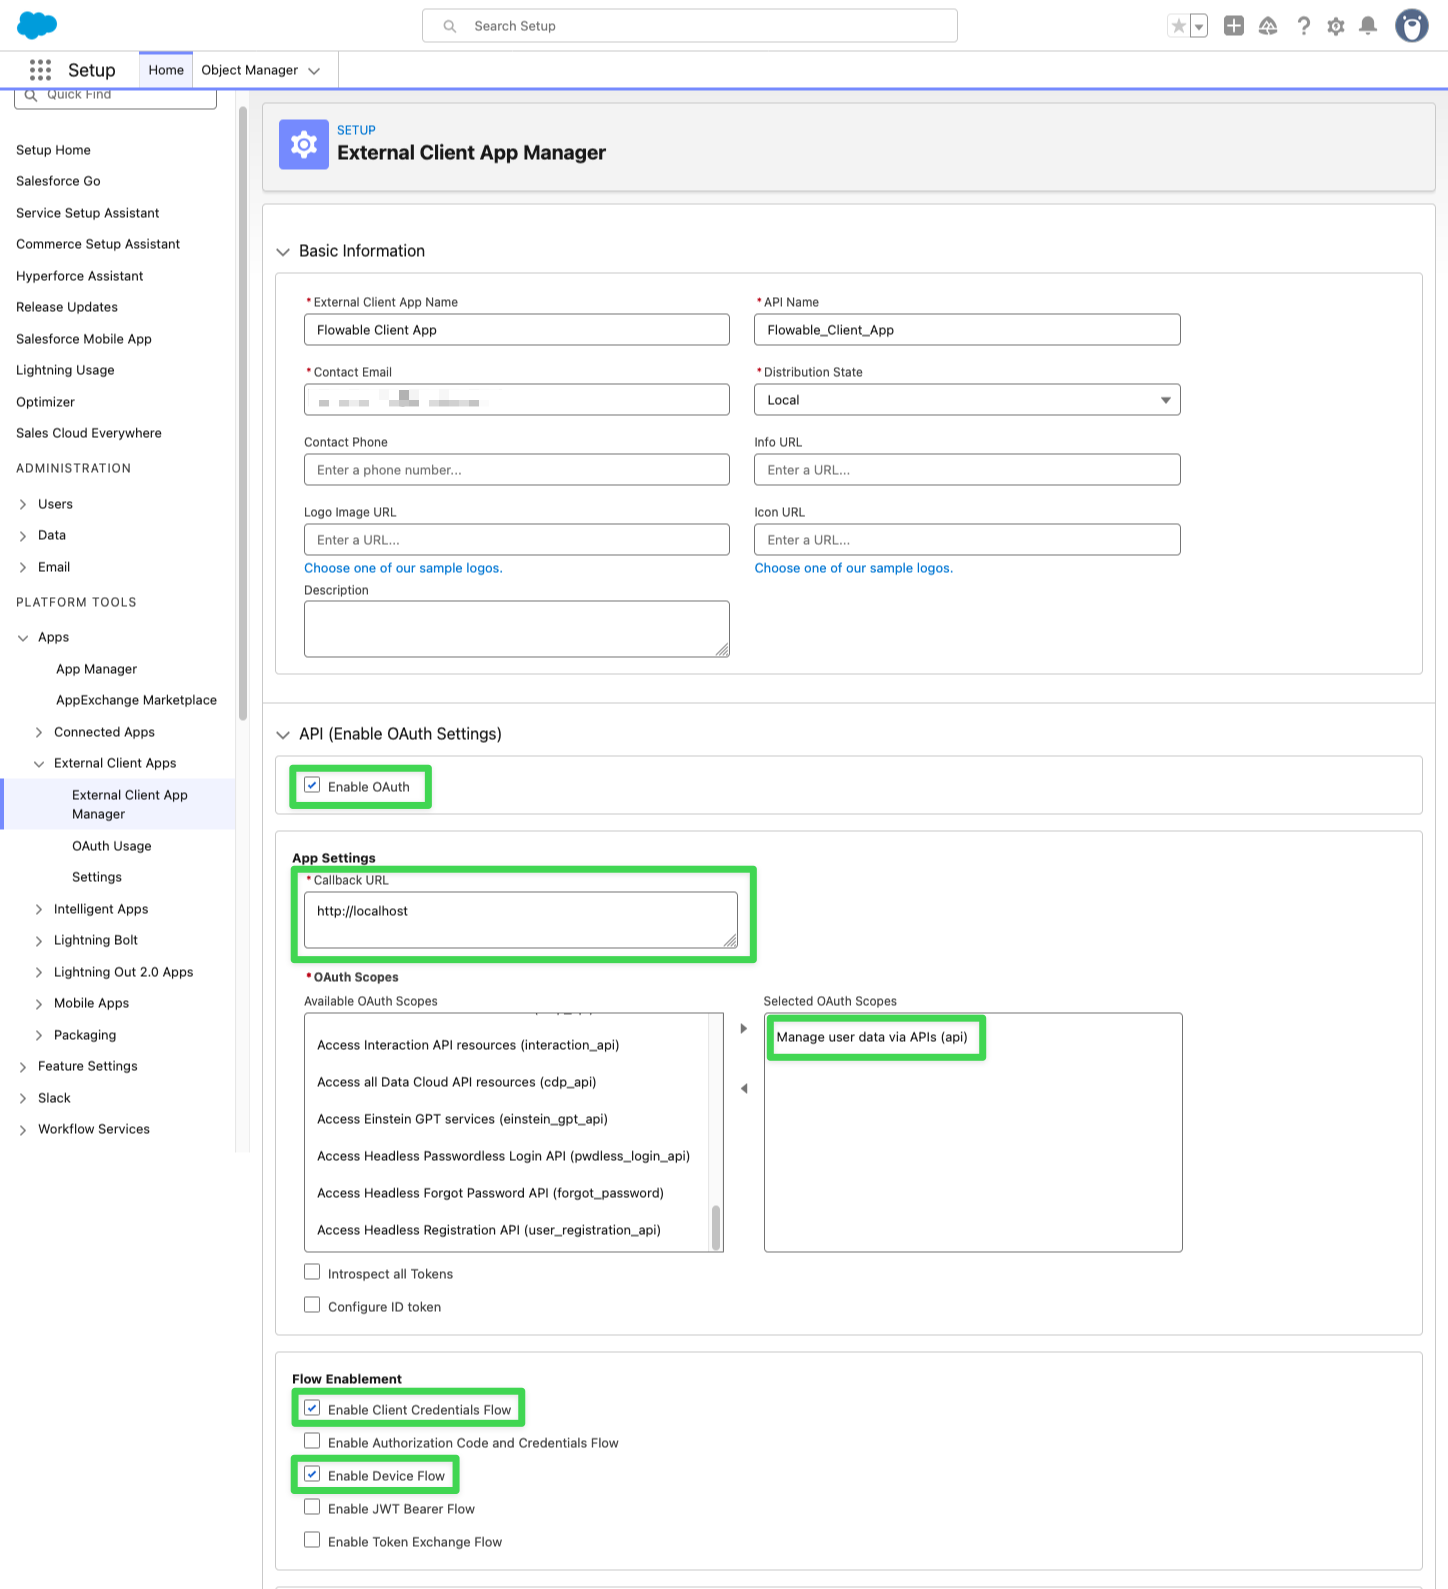Select Manage user data via APIs scope
The image size is (1448, 1589).
click(872, 1037)
